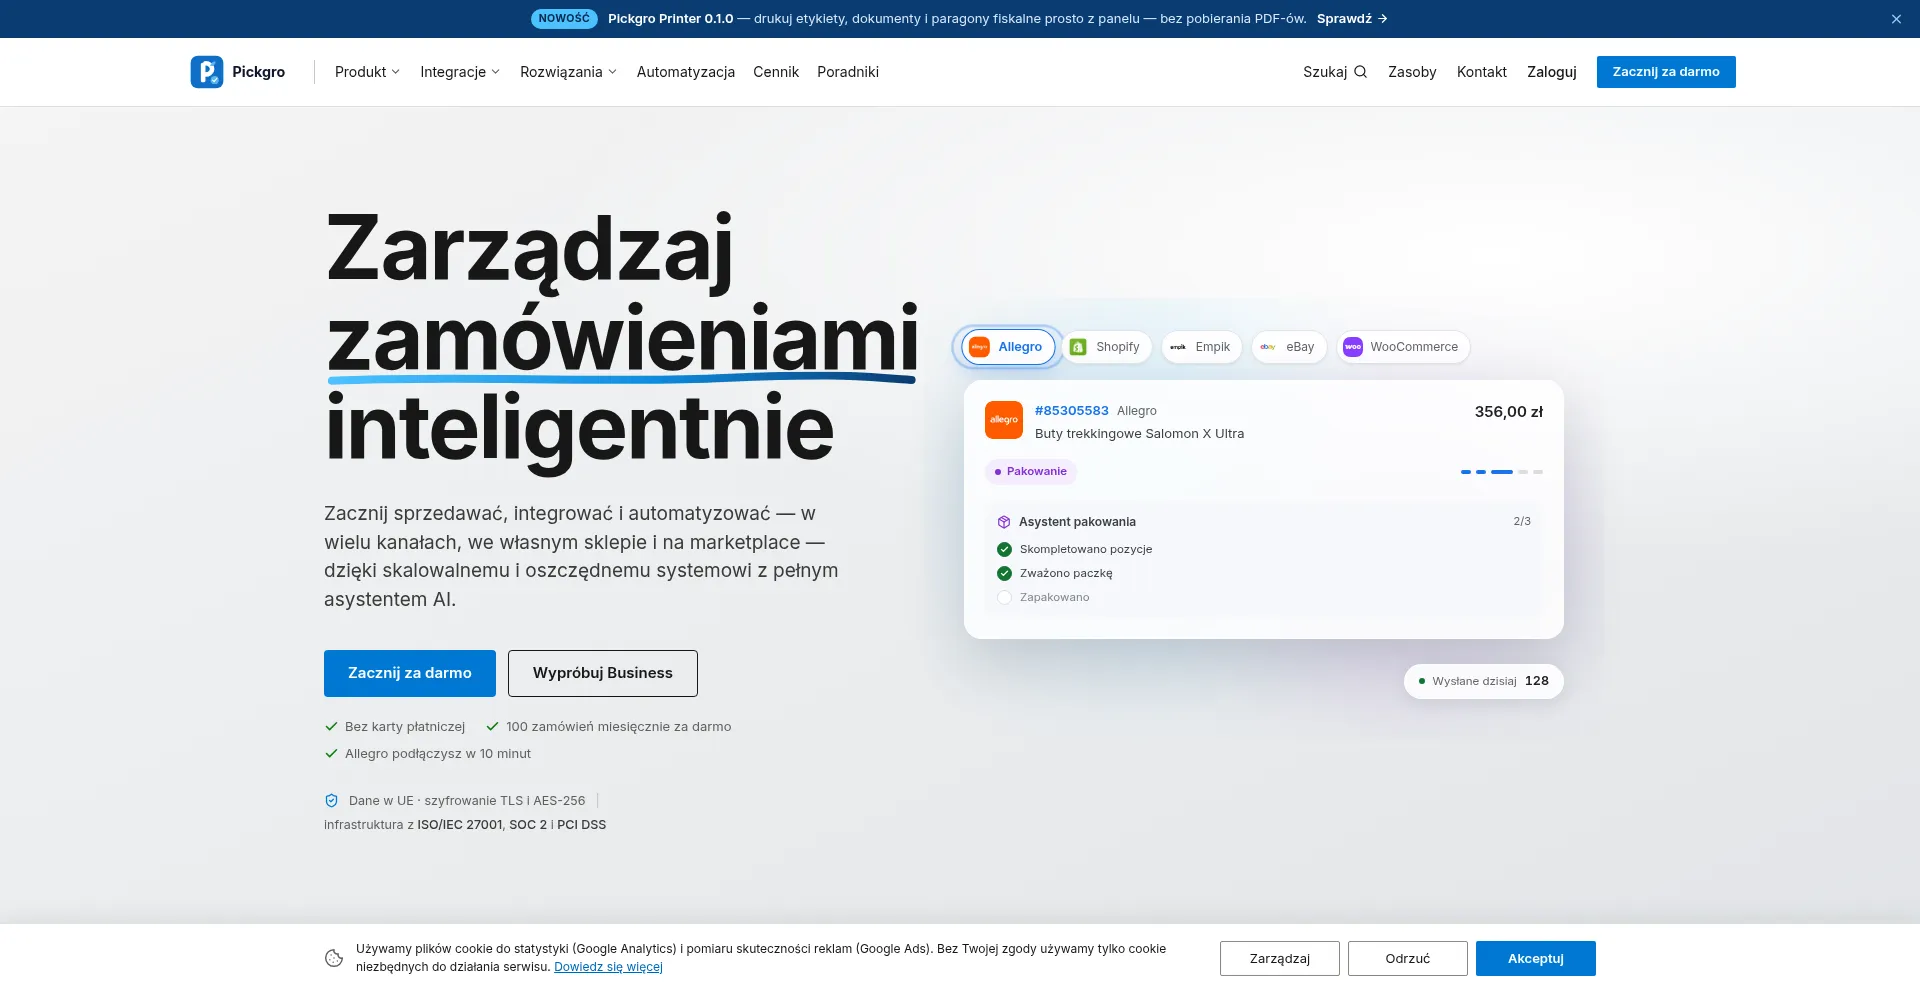Click Zacznij za darmo in header
1920x993 pixels.
(x=1666, y=72)
